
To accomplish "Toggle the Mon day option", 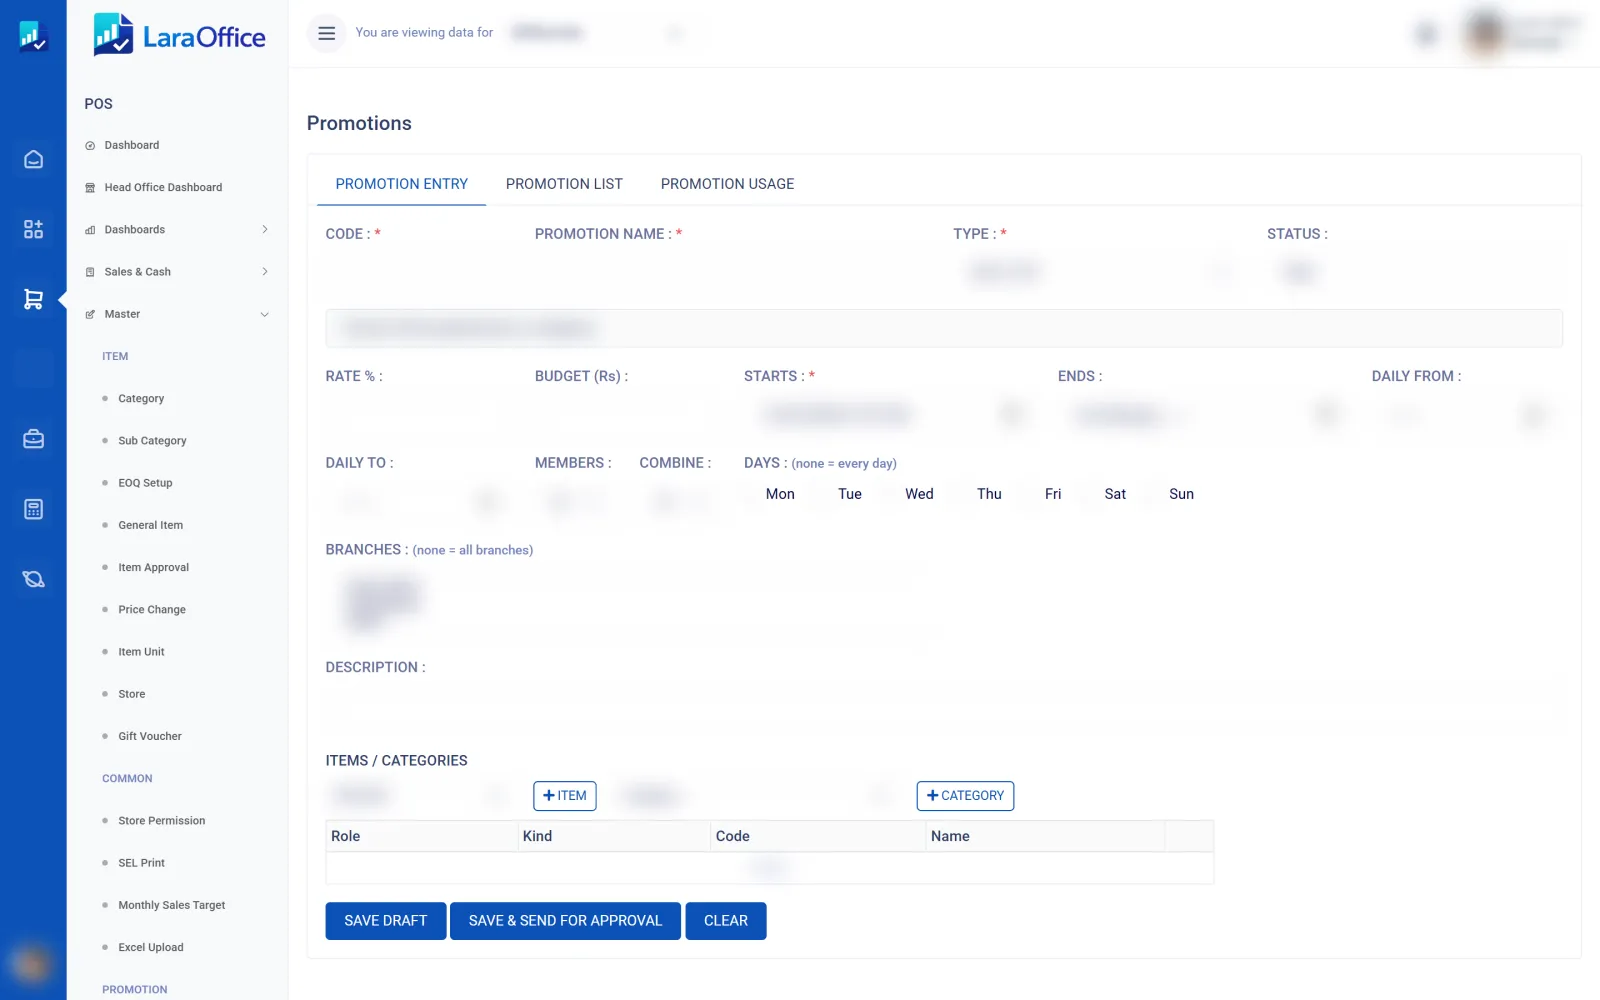I will [780, 494].
